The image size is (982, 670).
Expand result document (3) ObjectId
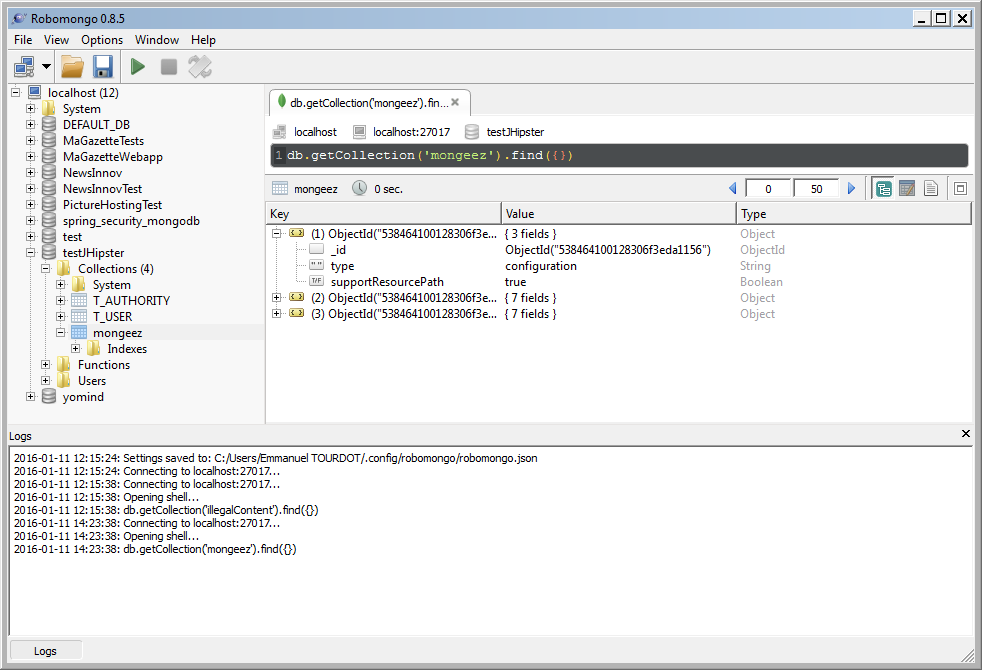(x=276, y=313)
